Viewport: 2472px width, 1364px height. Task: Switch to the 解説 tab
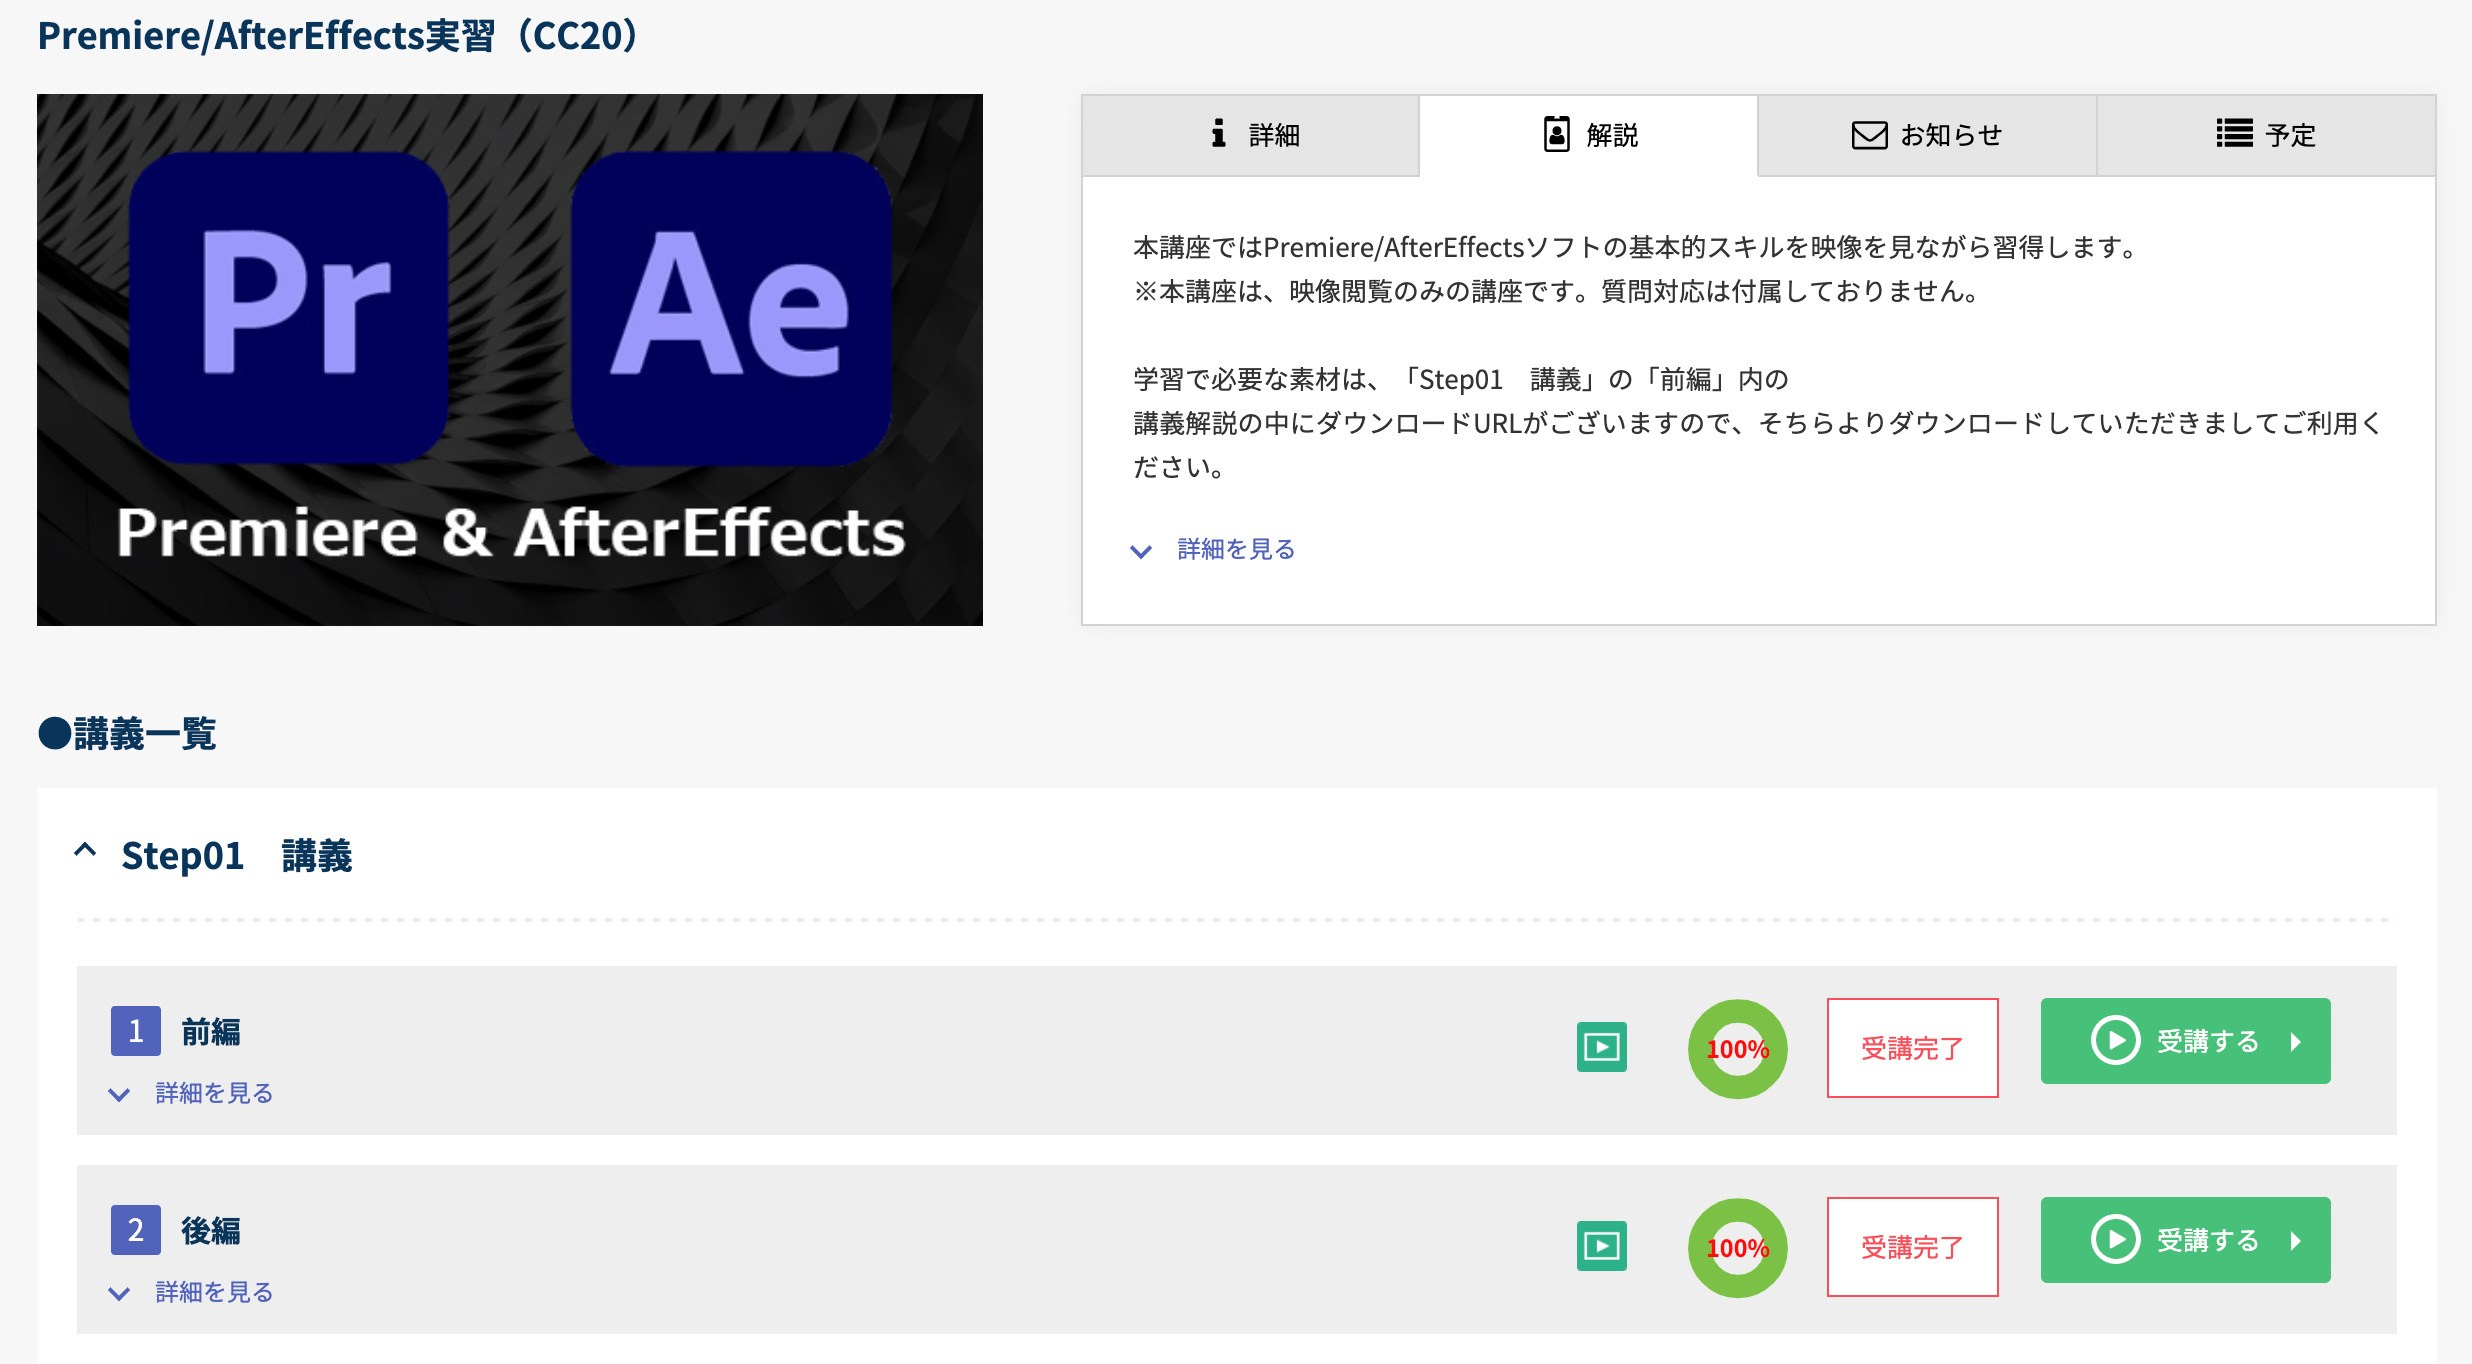(1588, 136)
